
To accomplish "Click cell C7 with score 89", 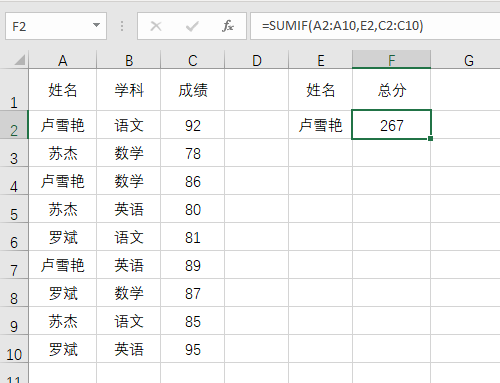I will (193, 265).
